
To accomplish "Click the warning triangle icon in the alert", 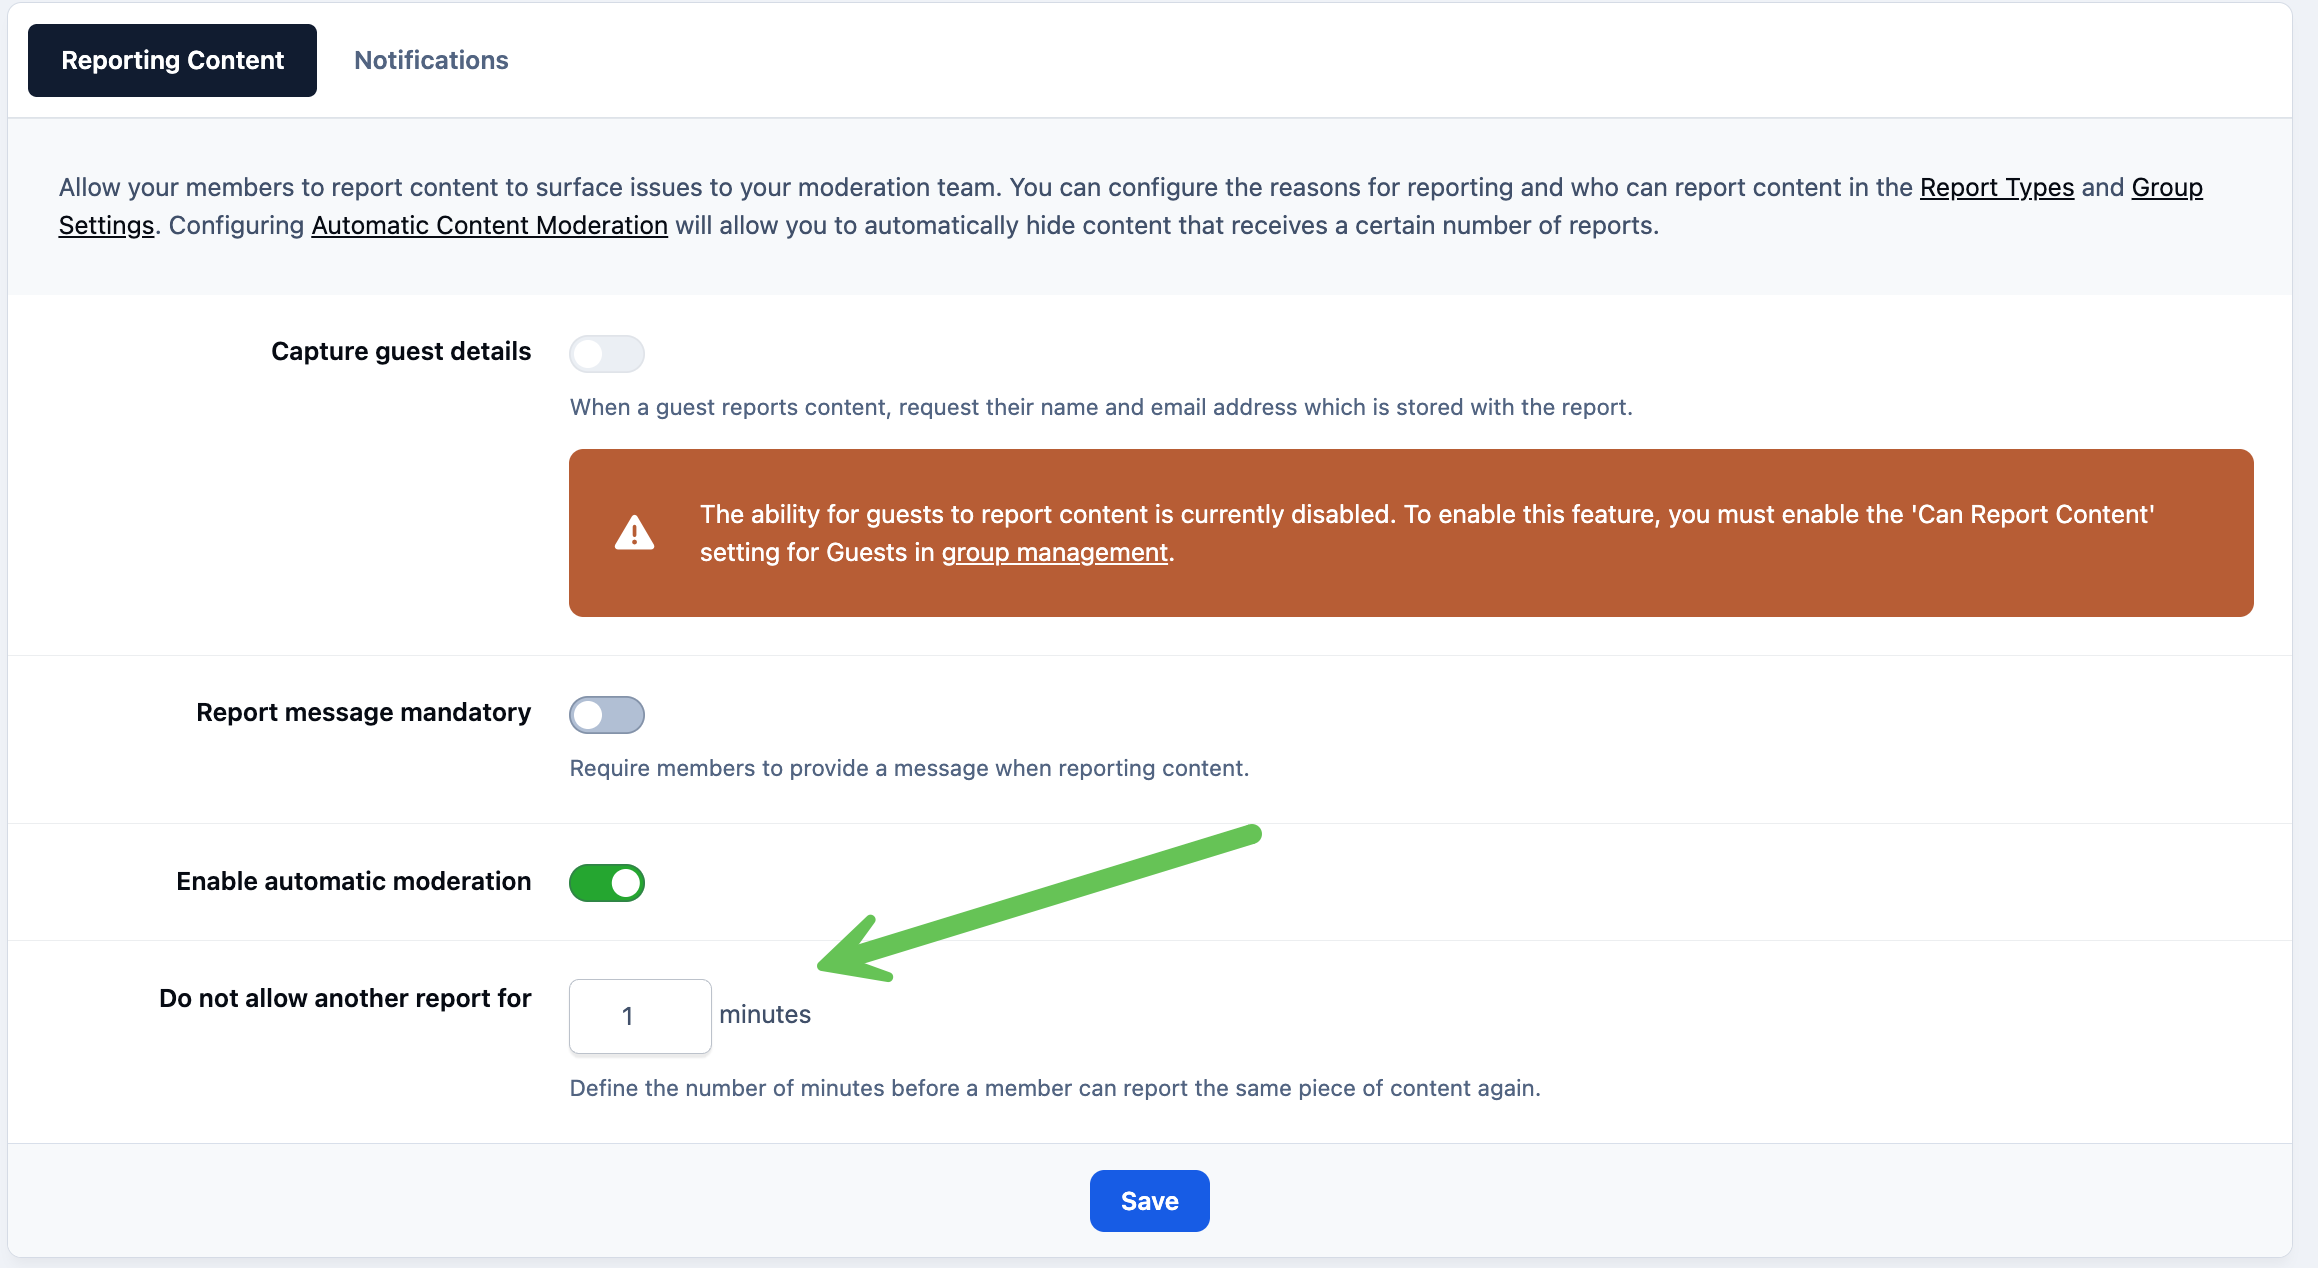I will point(634,532).
